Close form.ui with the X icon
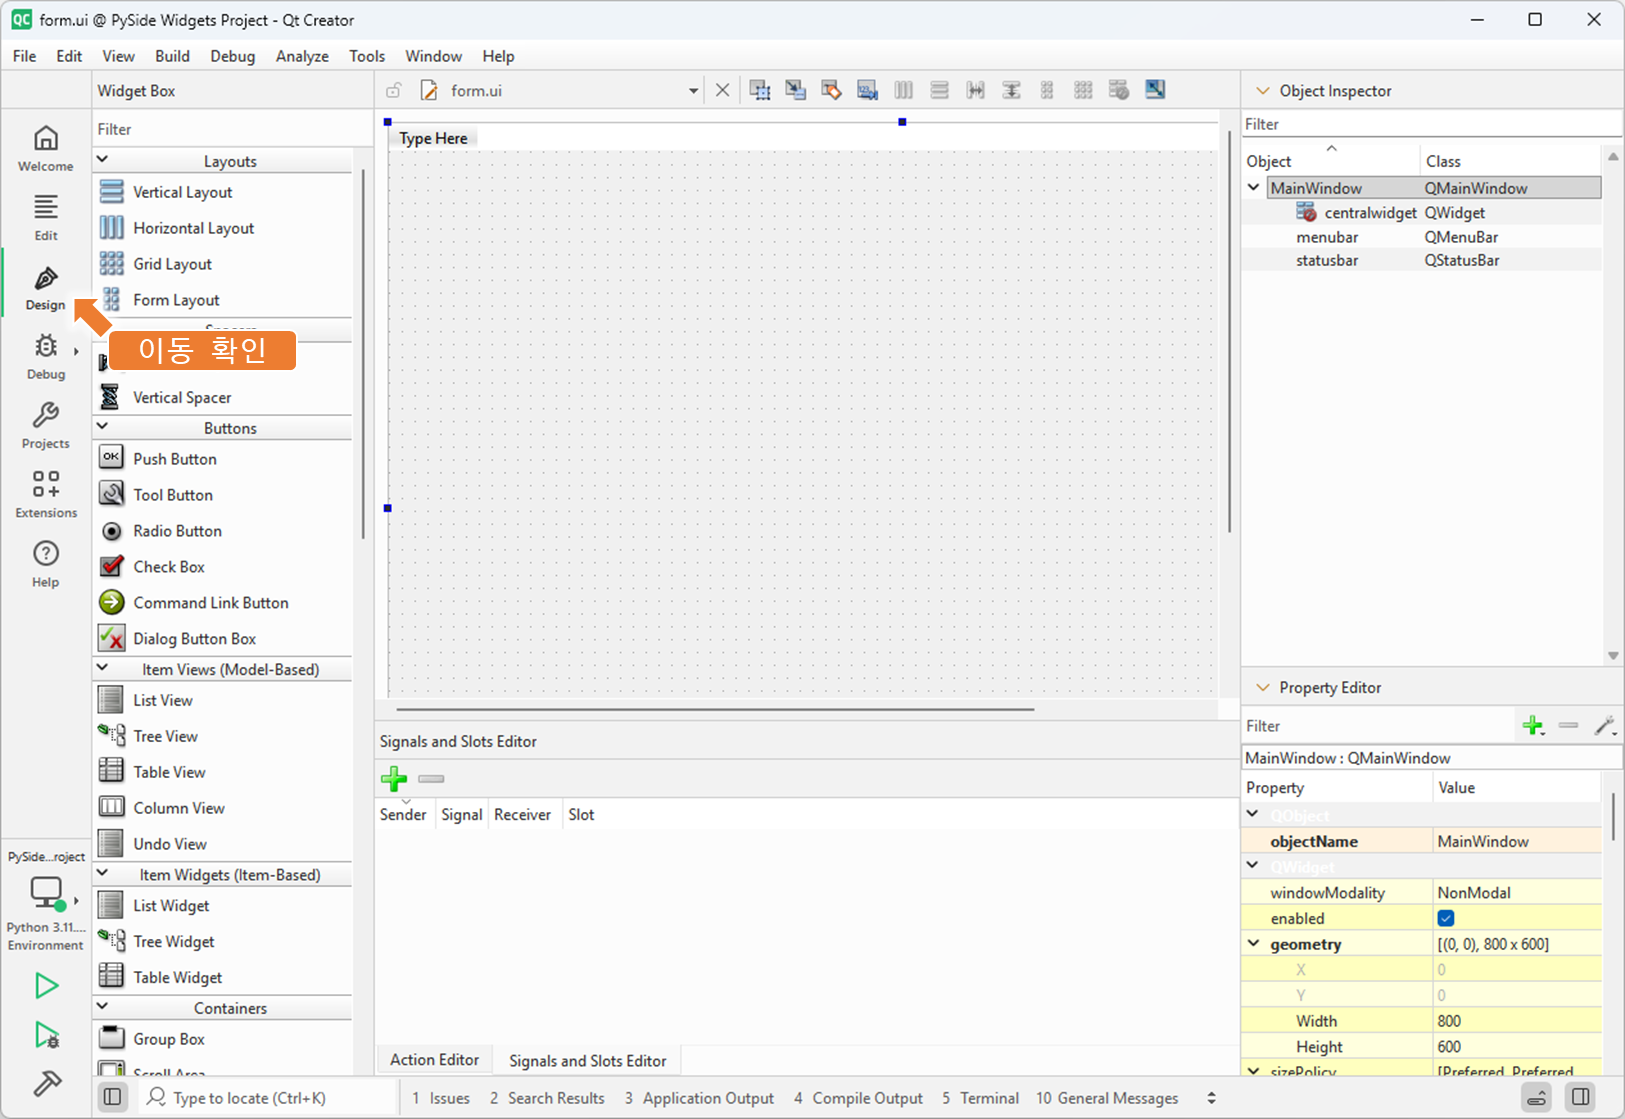The height and width of the screenshot is (1119, 1625). point(723,90)
